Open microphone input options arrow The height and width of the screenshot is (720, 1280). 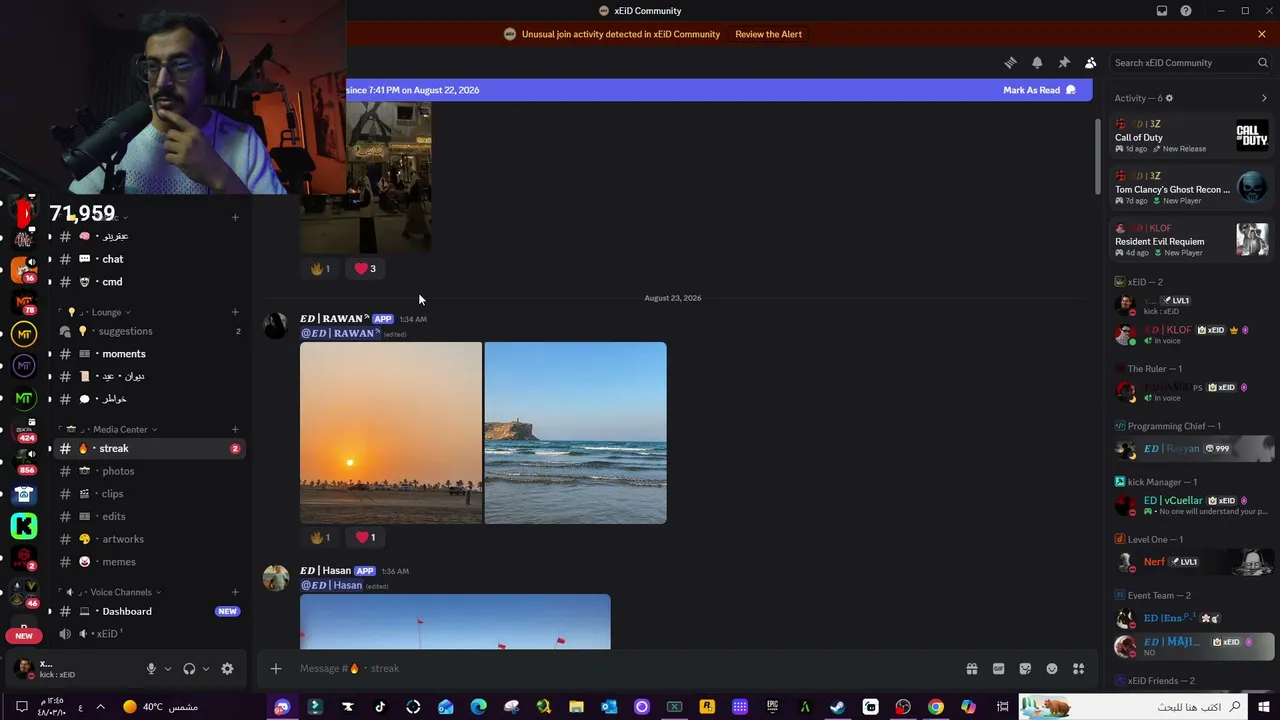tap(167, 669)
